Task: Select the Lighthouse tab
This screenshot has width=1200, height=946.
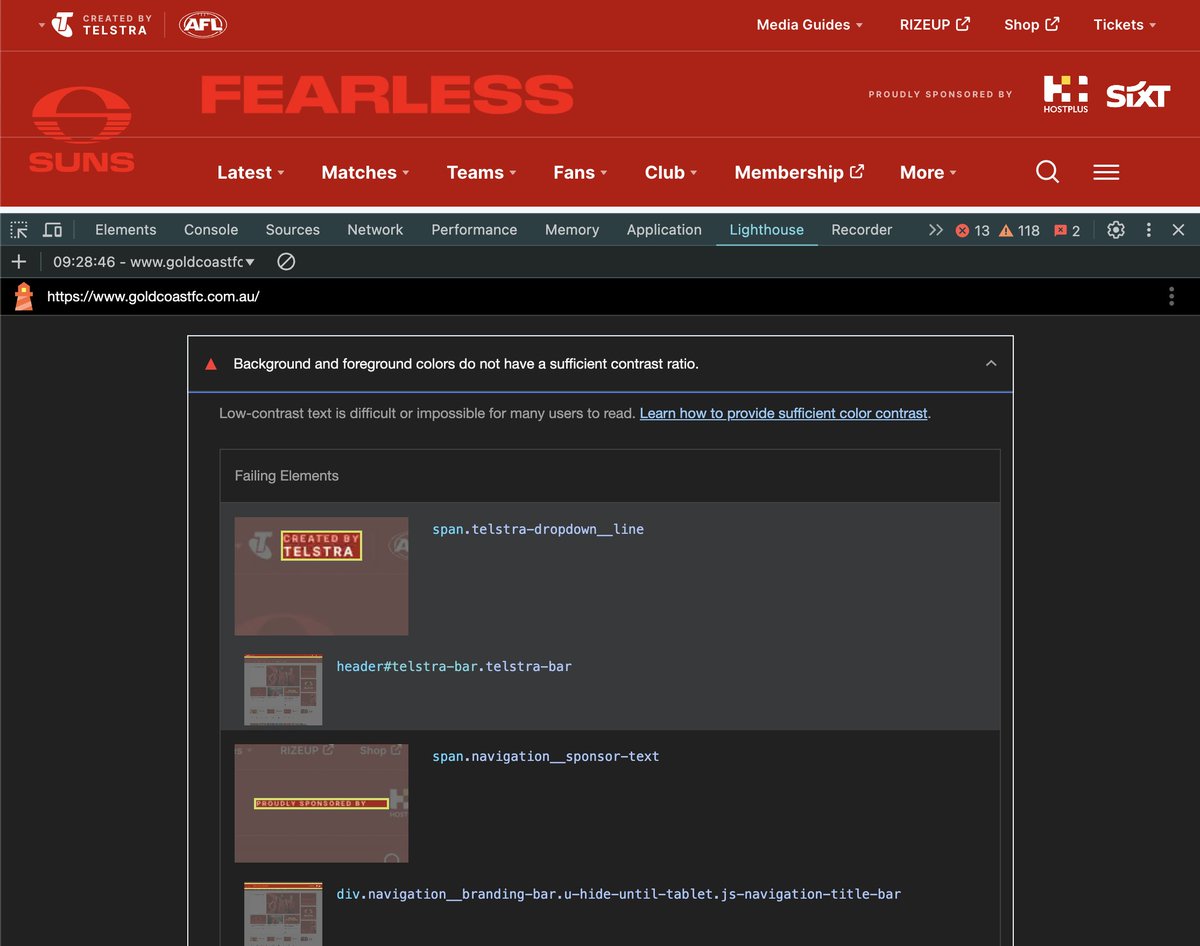Action: (x=766, y=230)
